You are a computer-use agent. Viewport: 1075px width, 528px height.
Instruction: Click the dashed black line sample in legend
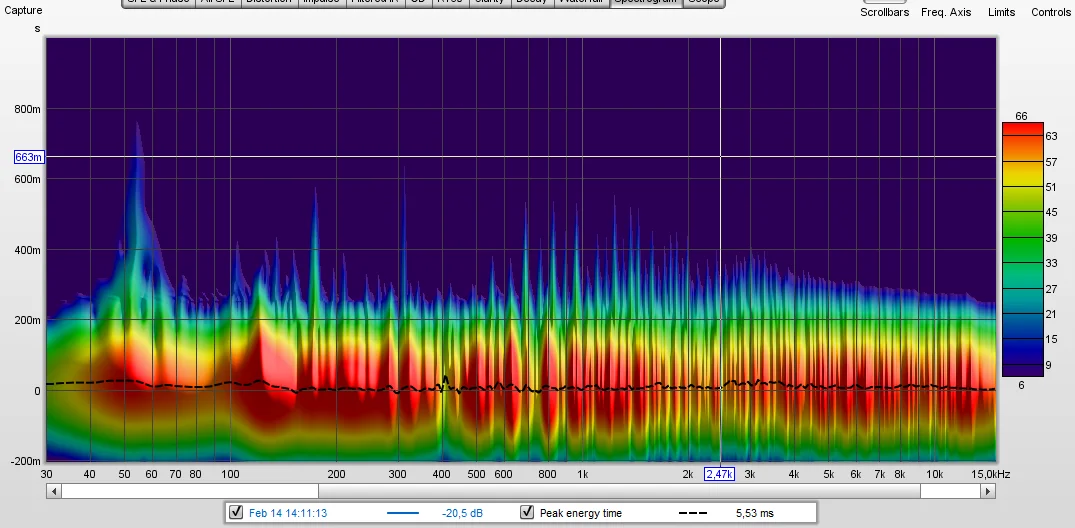[693, 513]
